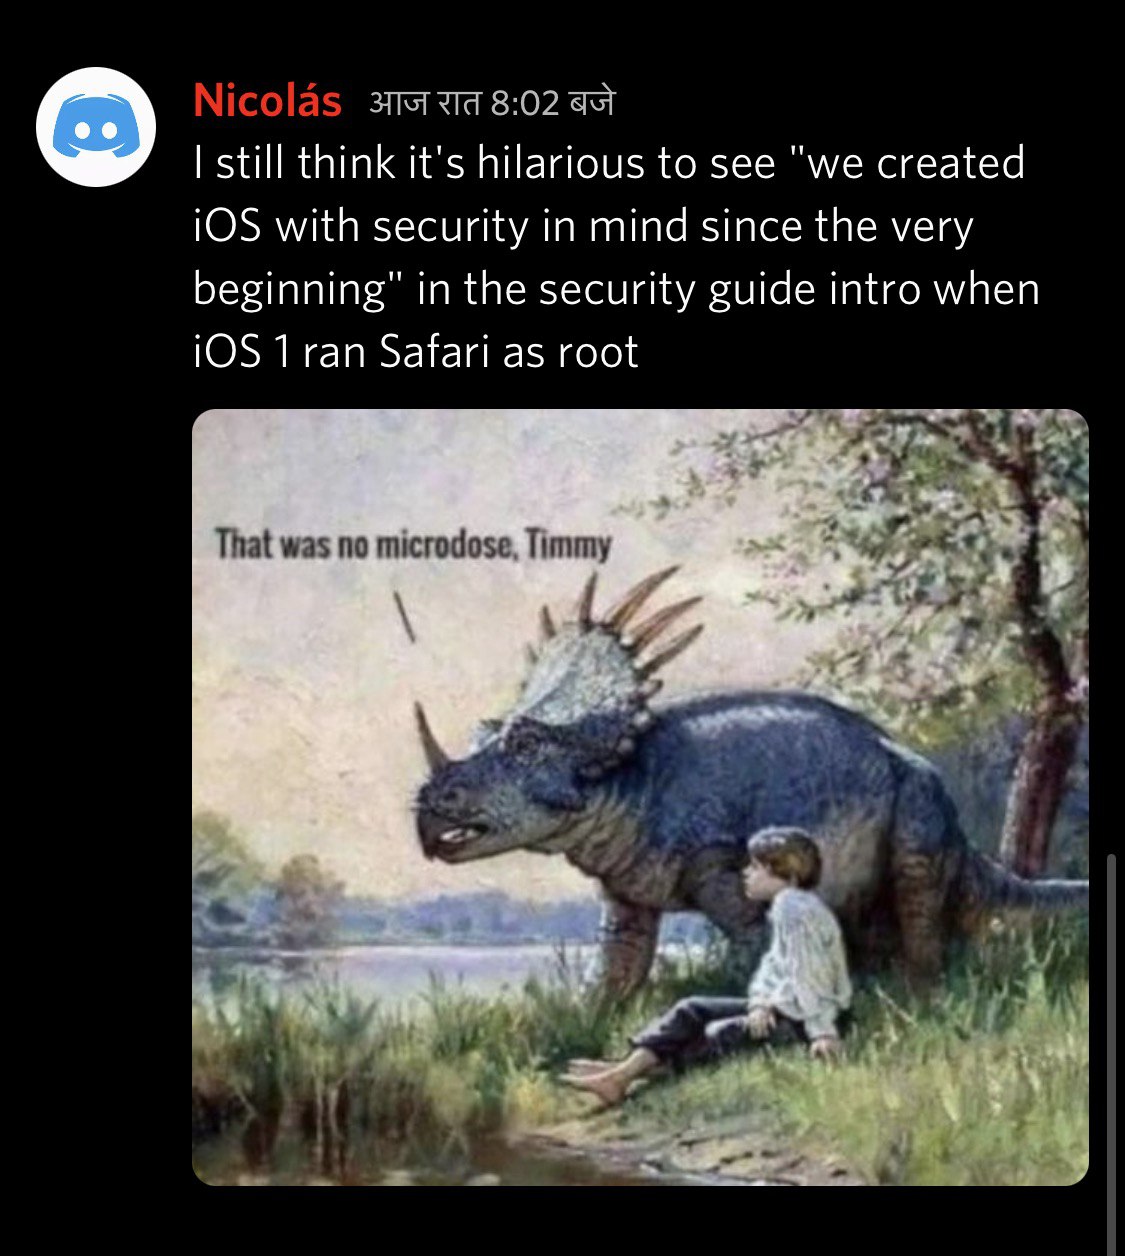The height and width of the screenshot is (1256, 1125).
Task: Click the "That was no microdose, Timmy" caption
Action: (x=413, y=545)
